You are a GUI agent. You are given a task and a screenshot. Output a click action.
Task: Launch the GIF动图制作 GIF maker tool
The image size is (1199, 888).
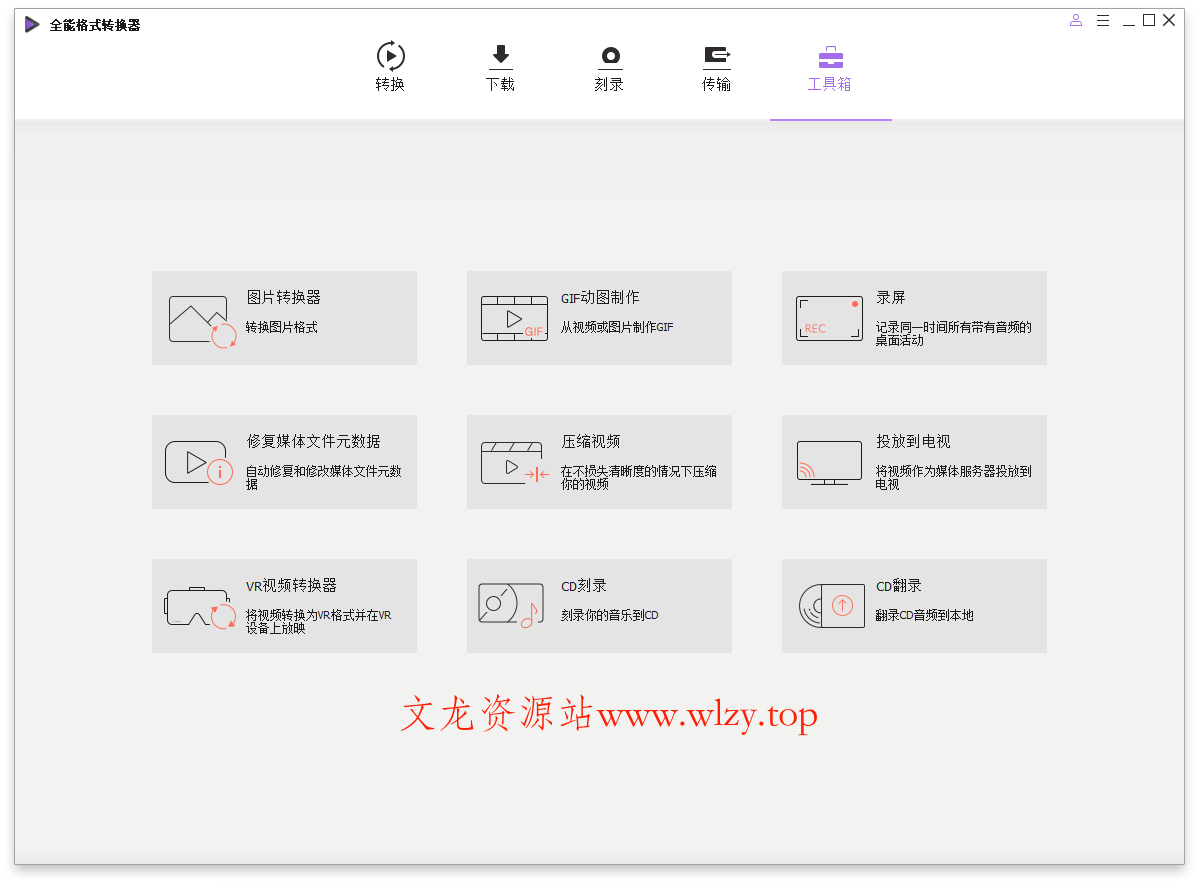click(598, 318)
